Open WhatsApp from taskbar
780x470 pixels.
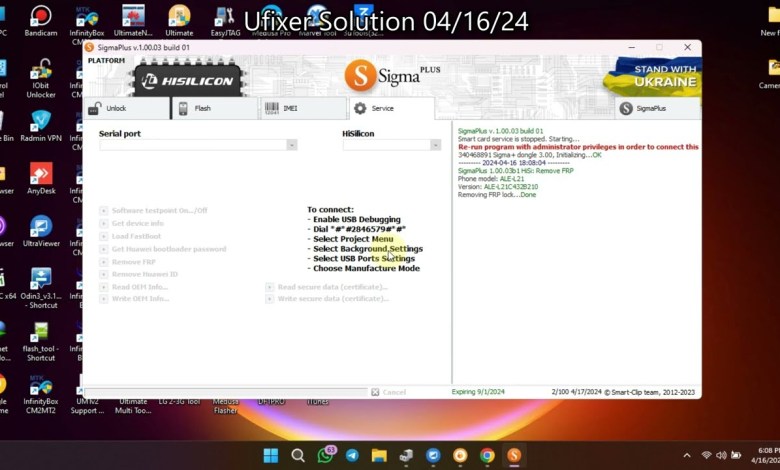click(325, 455)
